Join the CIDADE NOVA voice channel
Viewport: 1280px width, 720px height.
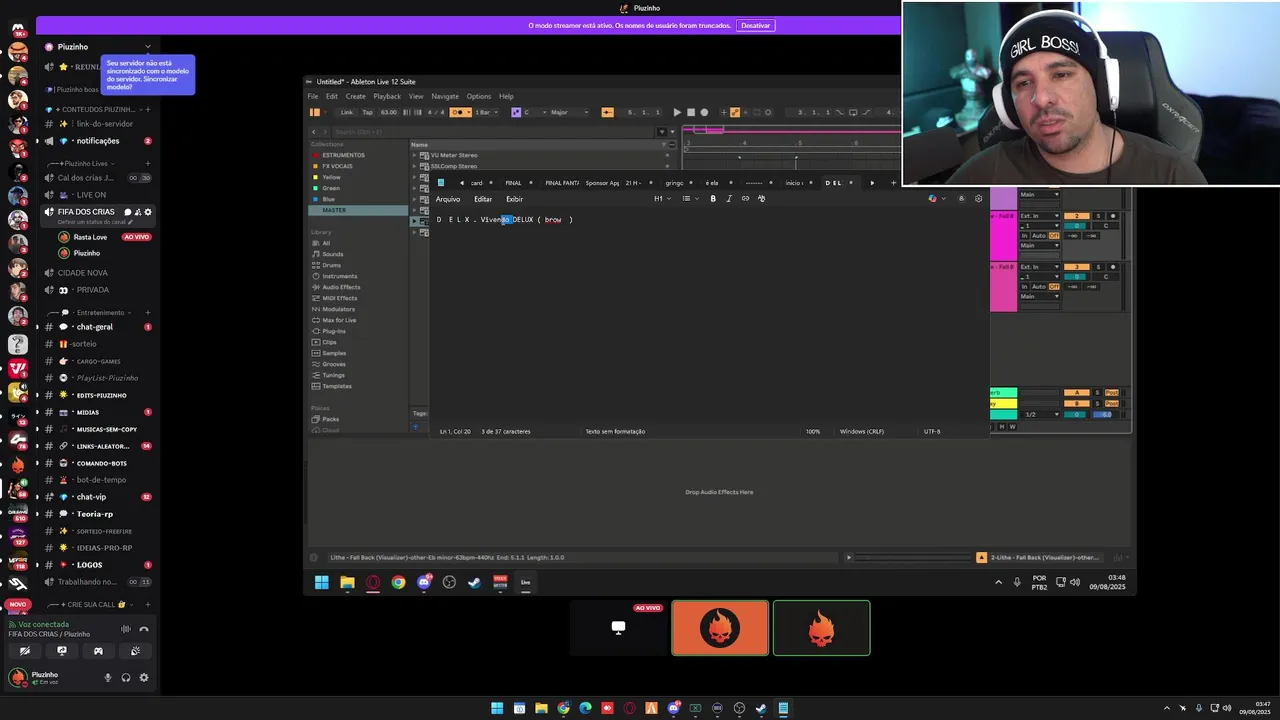pos(82,273)
